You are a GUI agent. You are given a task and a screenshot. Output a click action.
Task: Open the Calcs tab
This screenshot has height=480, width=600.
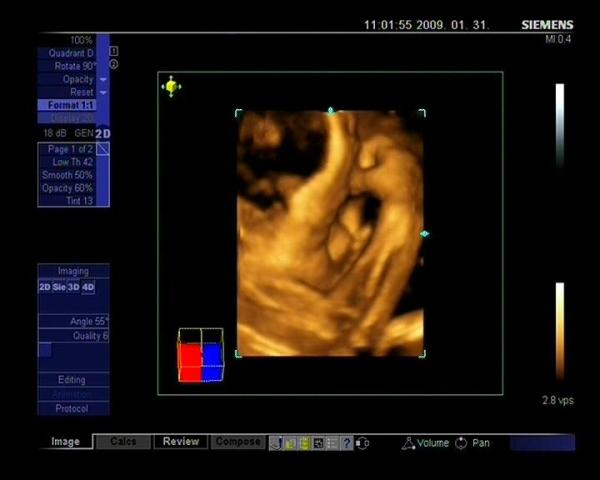[x=123, y=441]
